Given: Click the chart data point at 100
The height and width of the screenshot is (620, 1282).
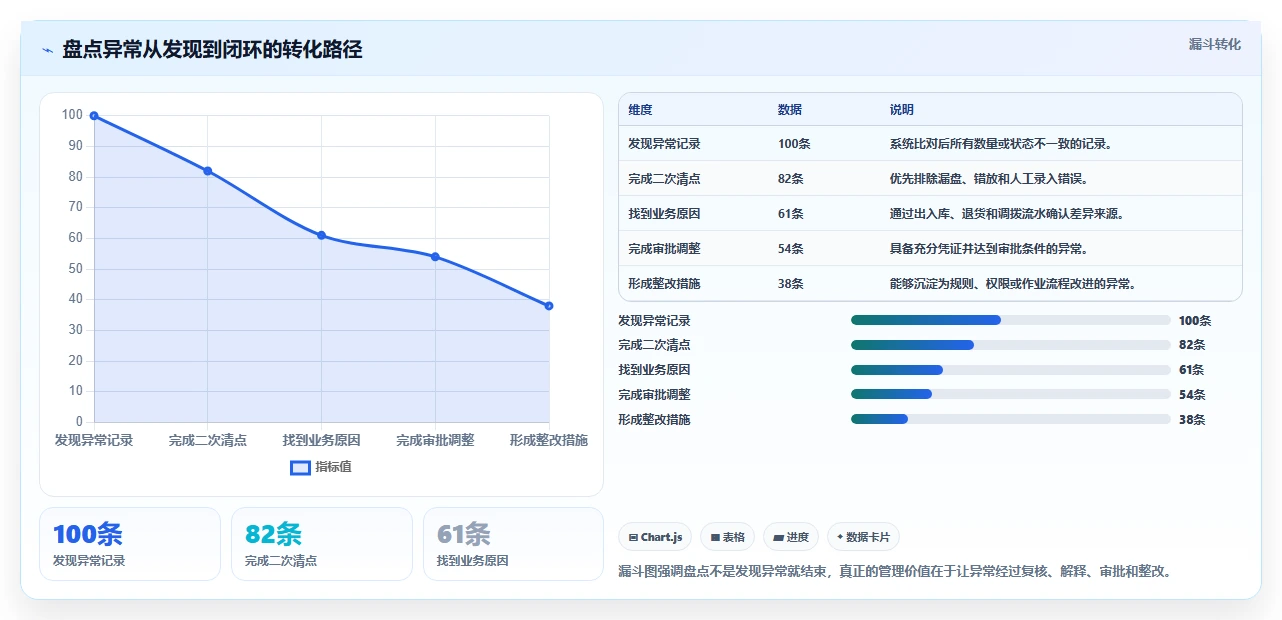Looking at the screenshot, I should 94,116.
